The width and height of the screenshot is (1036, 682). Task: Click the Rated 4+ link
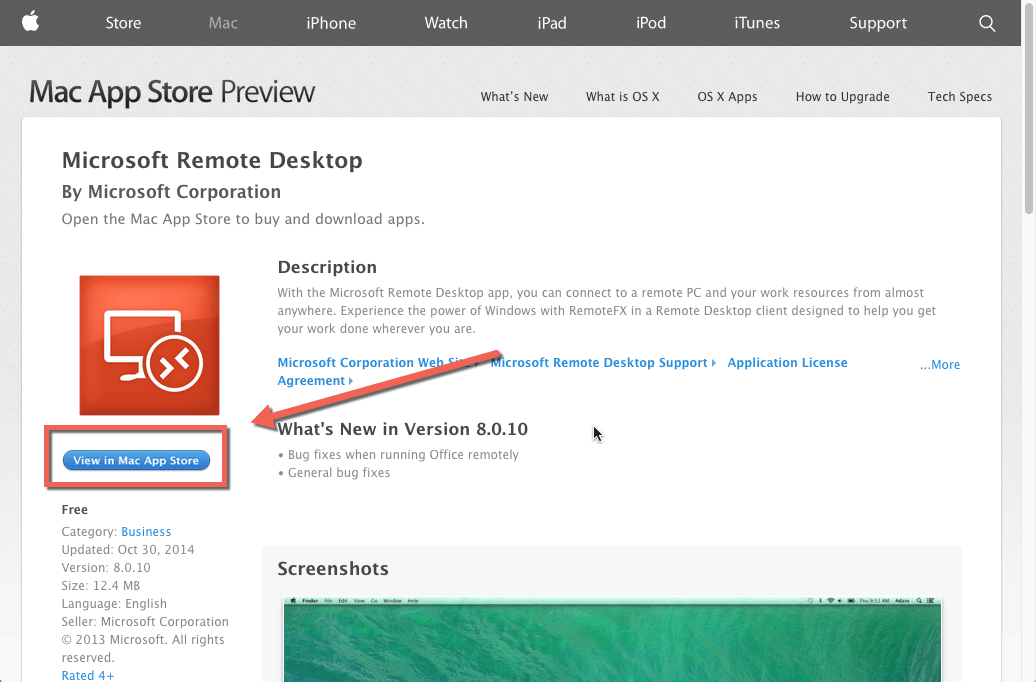[88, 675]
